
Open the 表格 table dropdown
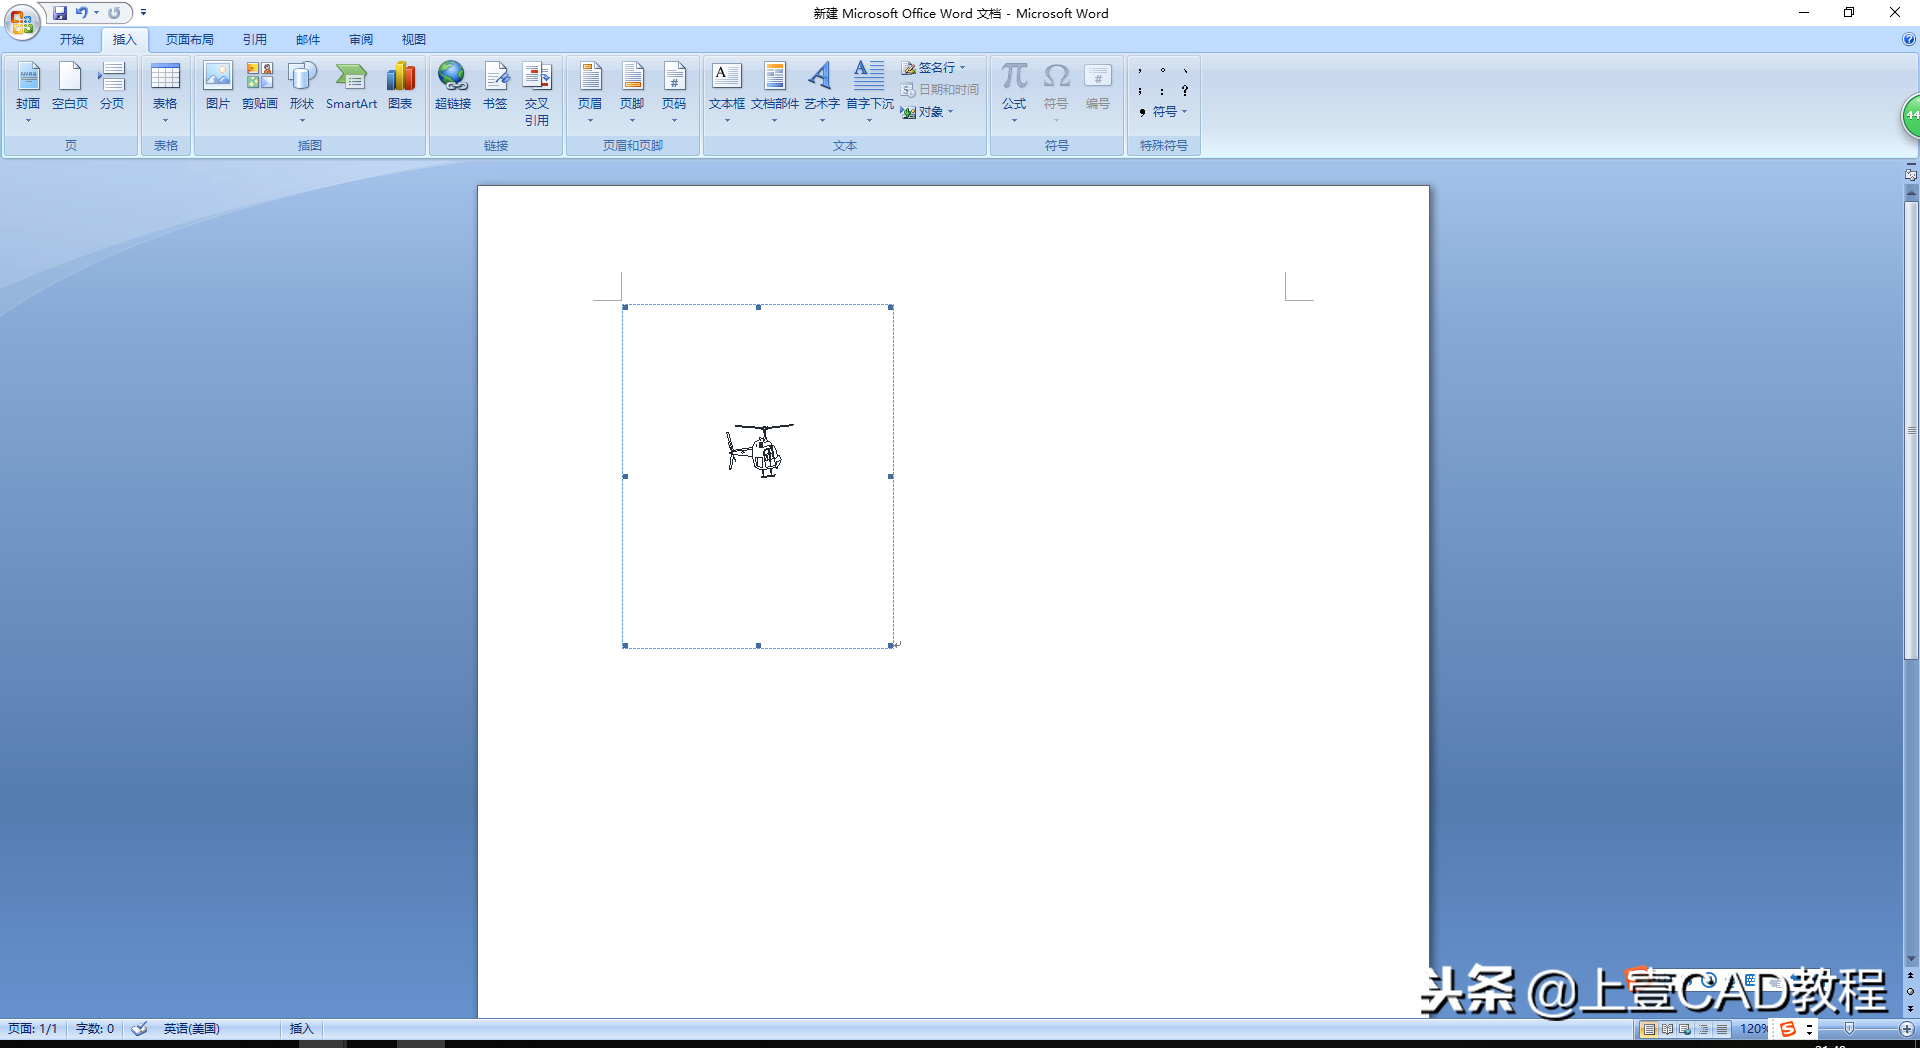coord(165,92)
